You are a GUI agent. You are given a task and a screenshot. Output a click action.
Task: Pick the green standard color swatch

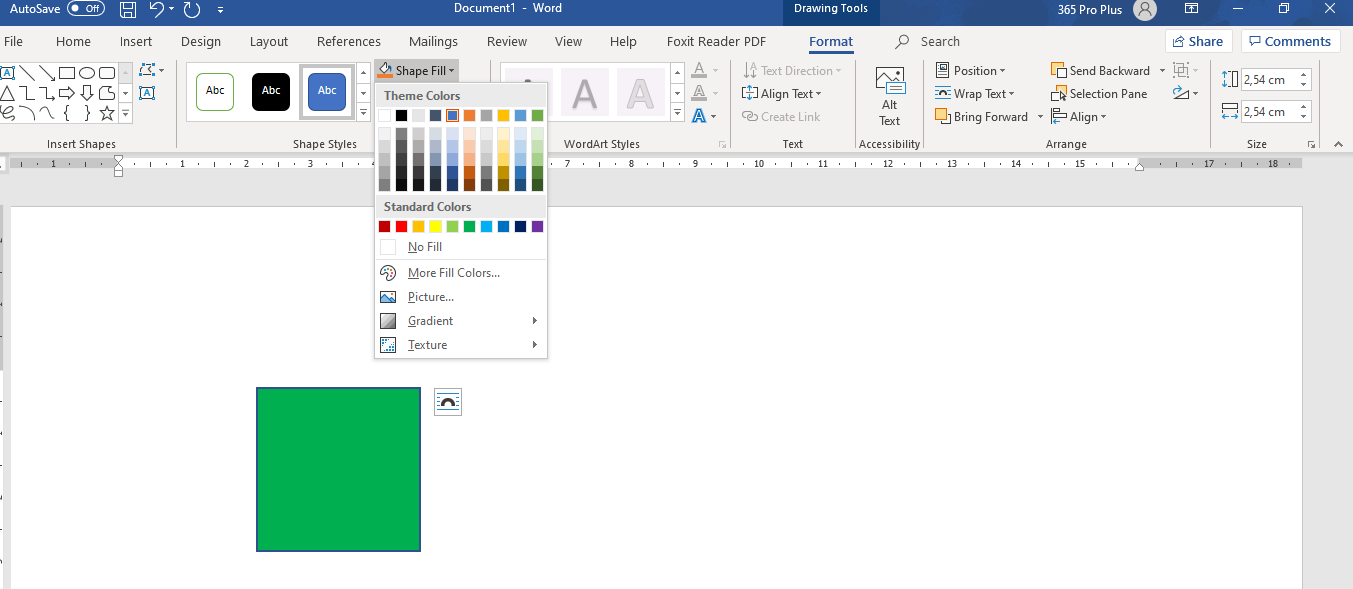[469, 226]
